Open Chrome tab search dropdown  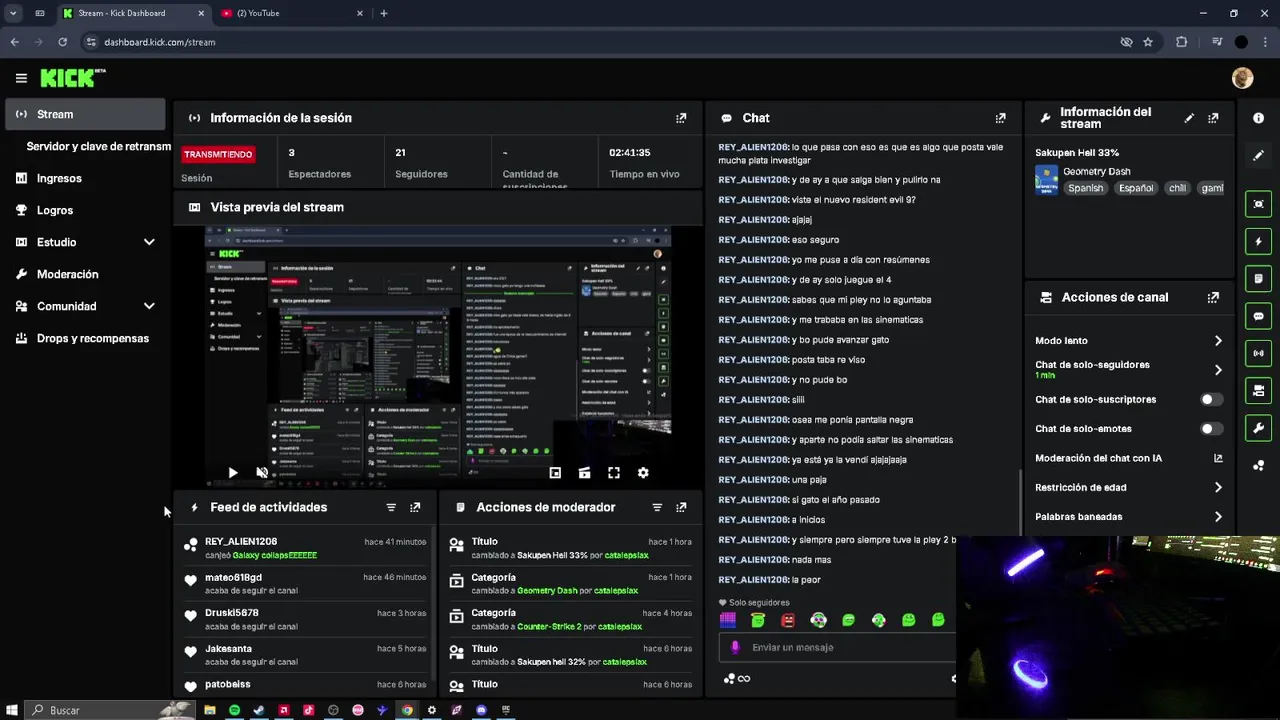click(13, 13)
